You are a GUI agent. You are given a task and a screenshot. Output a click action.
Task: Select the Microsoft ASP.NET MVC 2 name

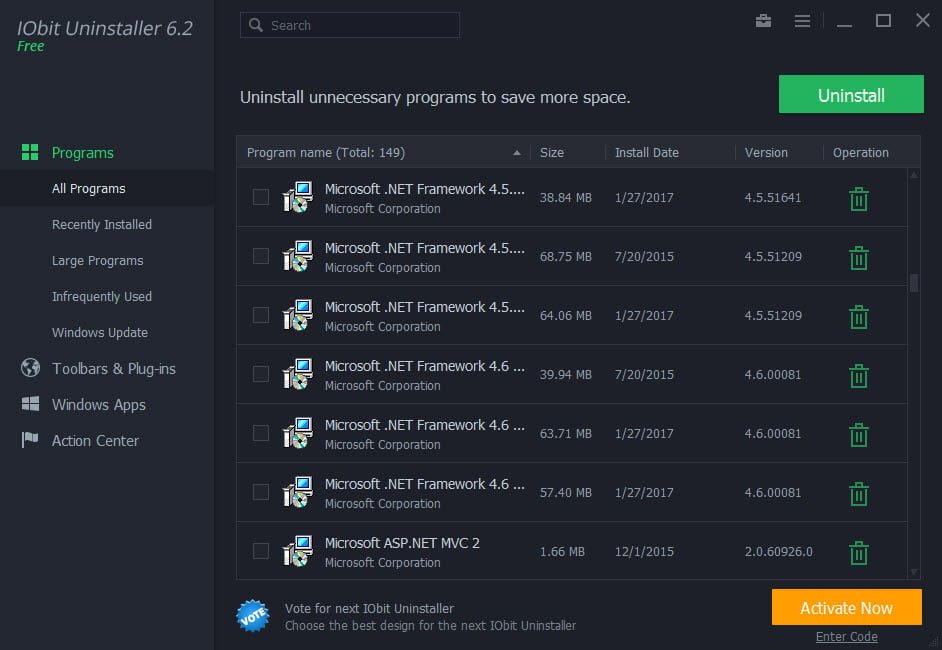pos(402,543)
